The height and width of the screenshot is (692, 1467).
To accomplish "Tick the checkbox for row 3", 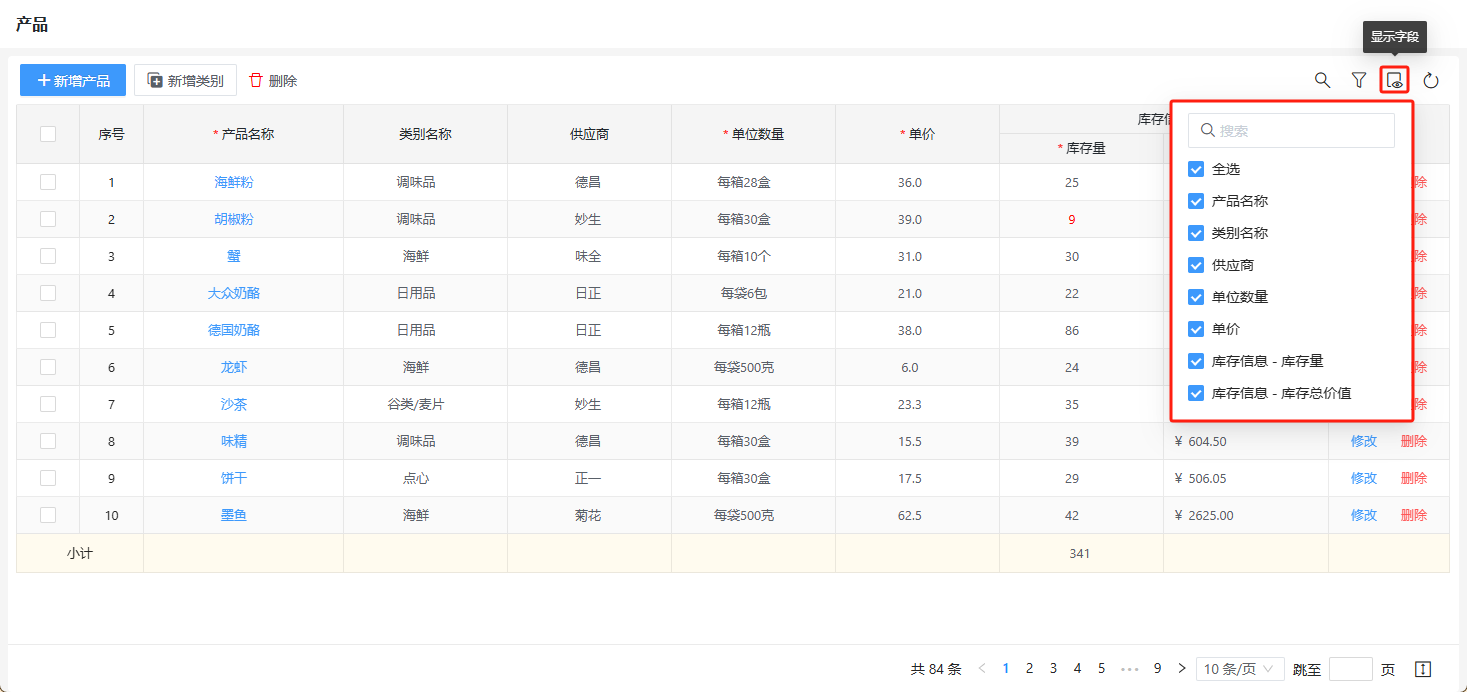I will pos(48,256).
